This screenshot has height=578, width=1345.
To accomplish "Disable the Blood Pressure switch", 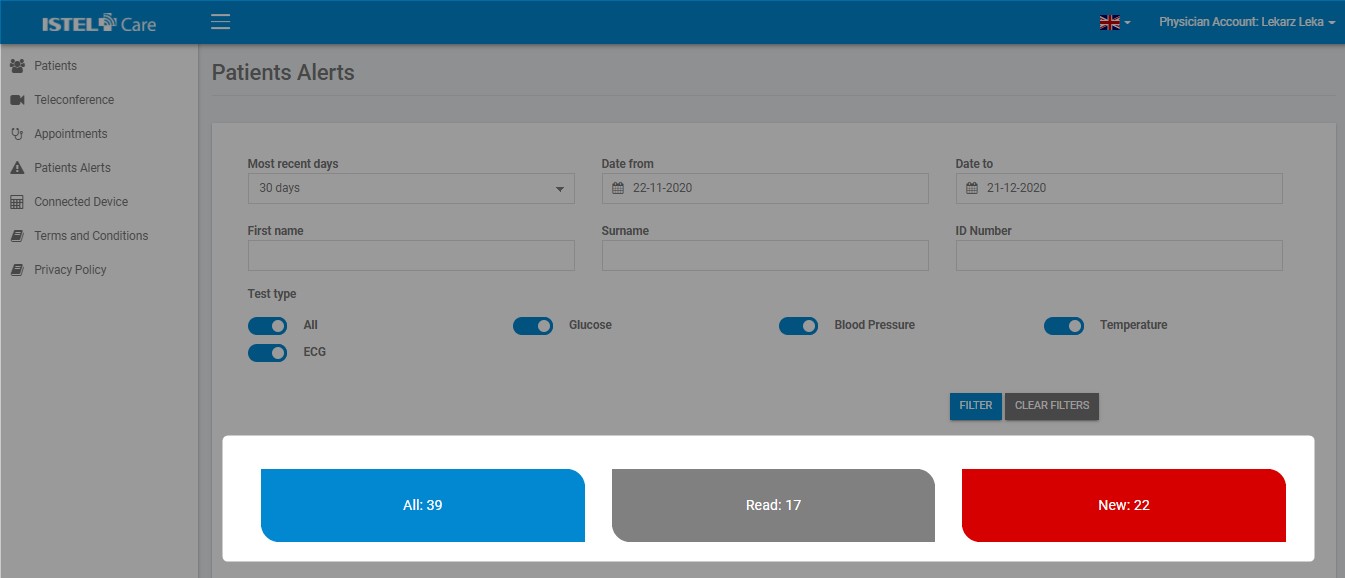I will 799,326.
